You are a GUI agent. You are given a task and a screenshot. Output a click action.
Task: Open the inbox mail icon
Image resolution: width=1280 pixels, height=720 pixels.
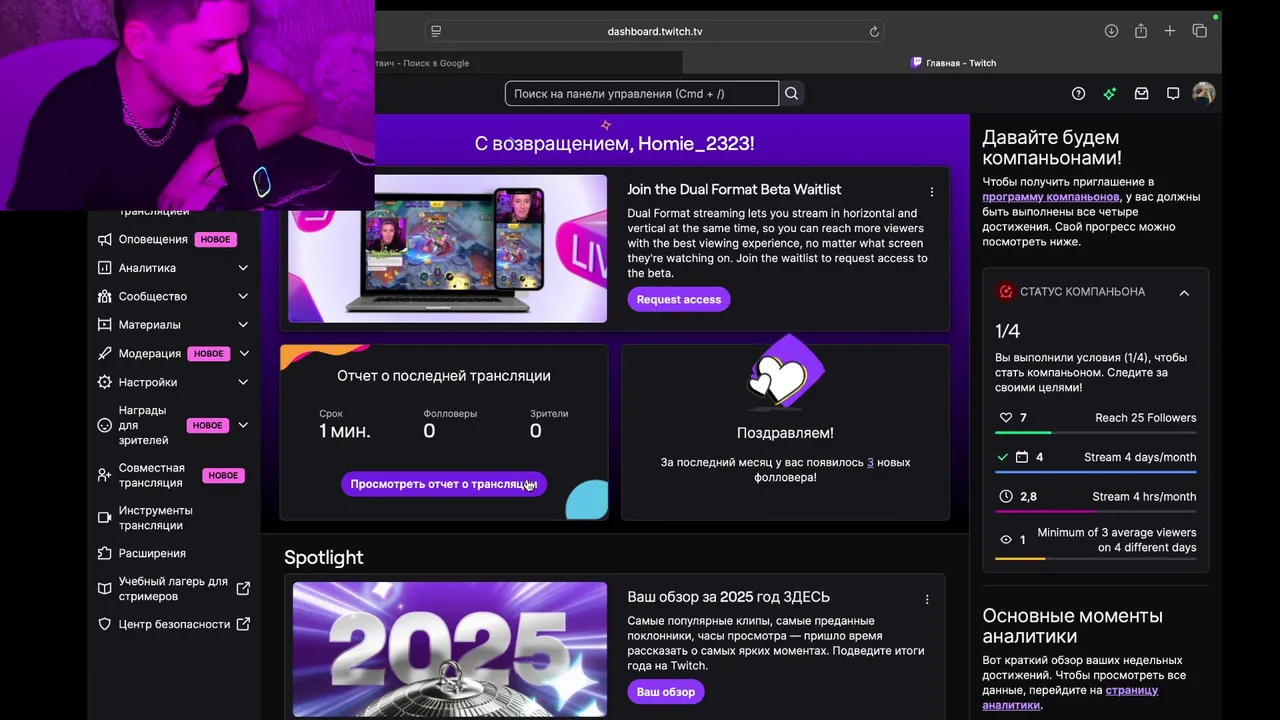point(1141,93)
